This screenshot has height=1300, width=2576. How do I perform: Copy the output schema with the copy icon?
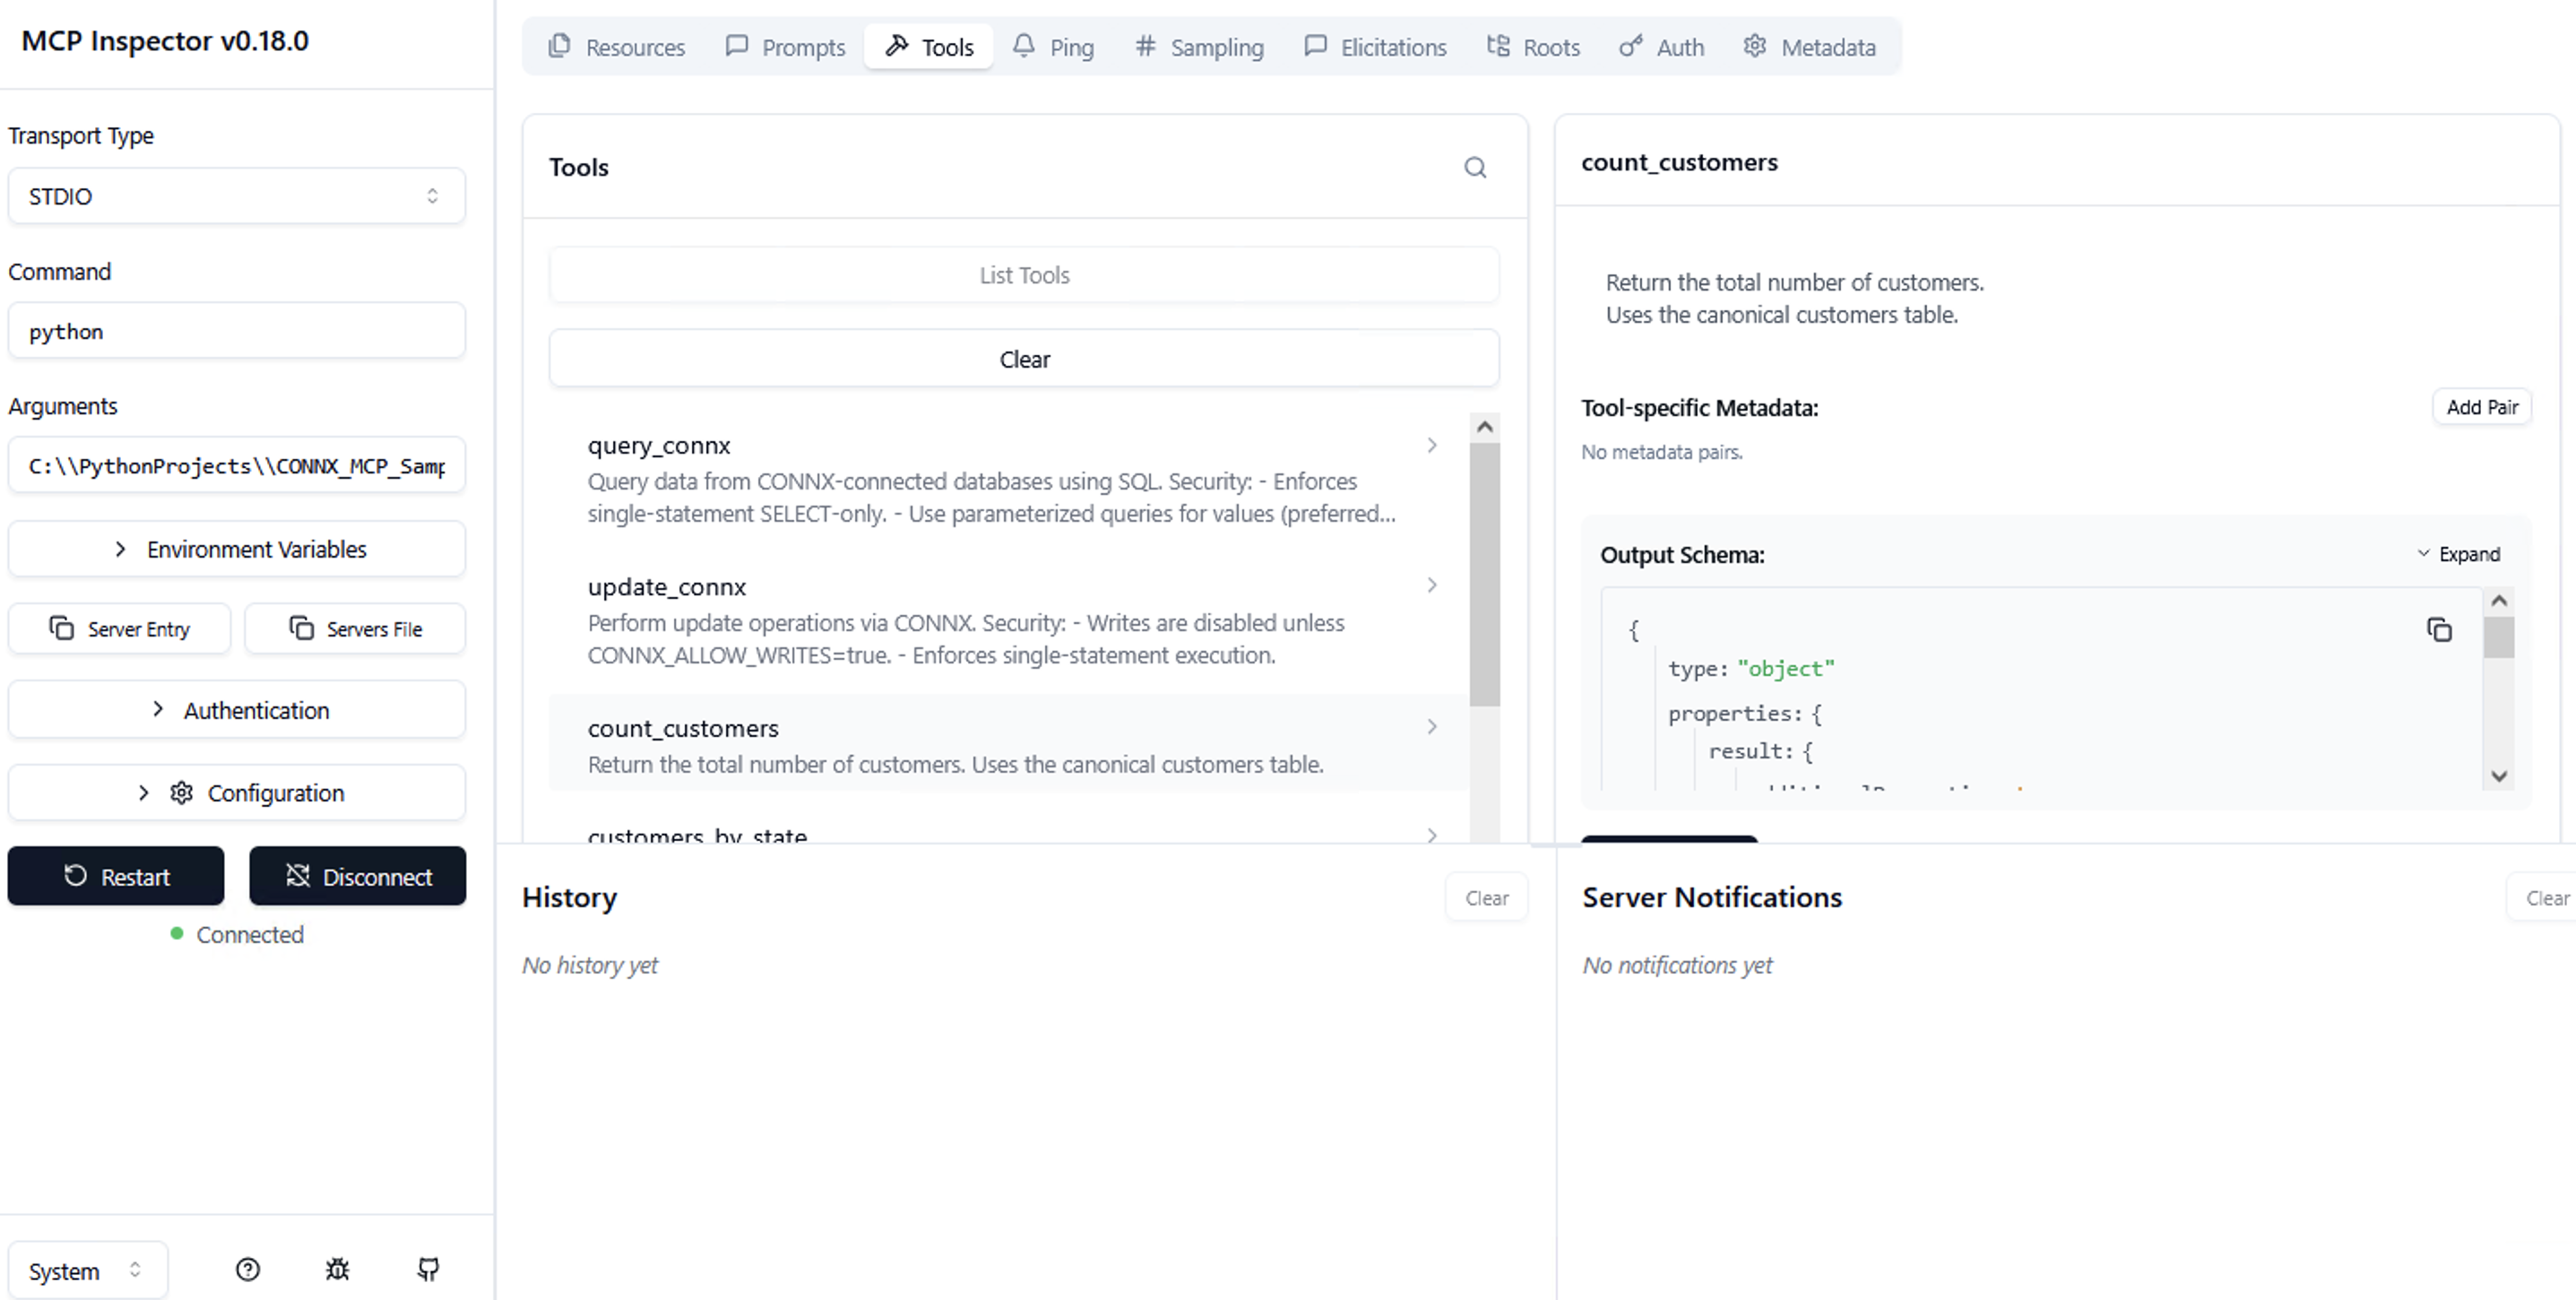(2439, 629)
